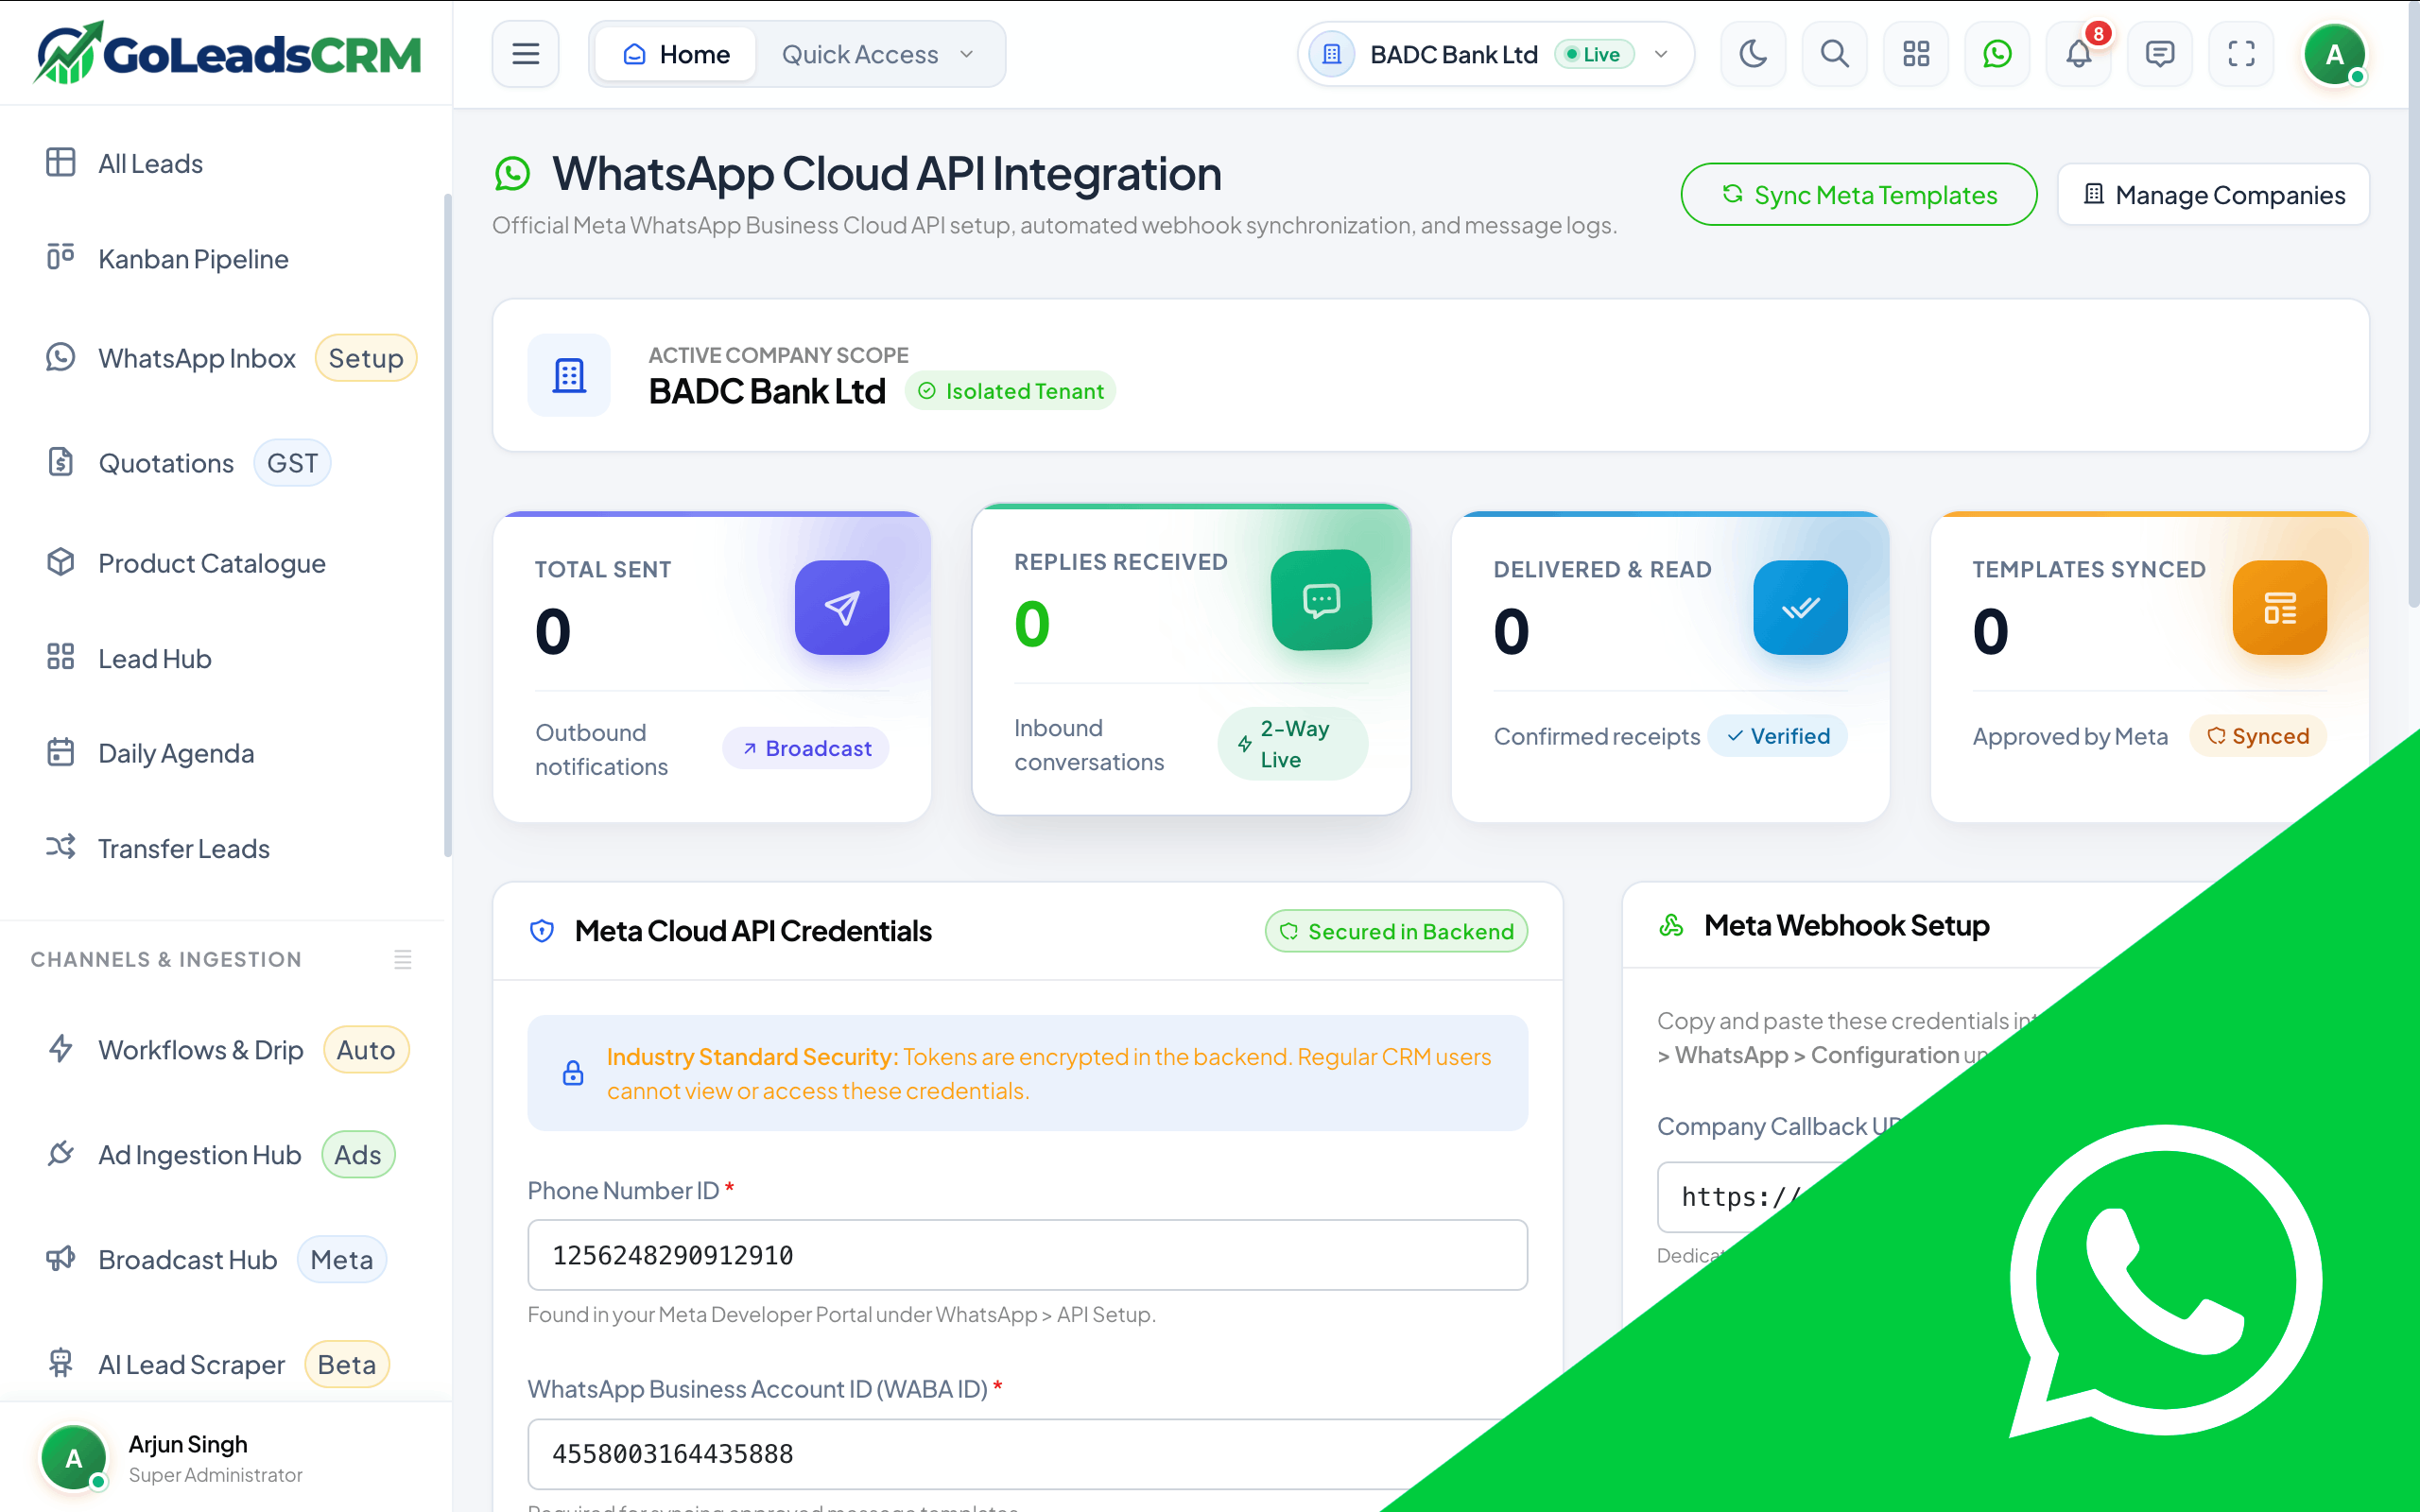Select the Home tab
This screenshot has width=2420, height=1512.
pos(675,54)
